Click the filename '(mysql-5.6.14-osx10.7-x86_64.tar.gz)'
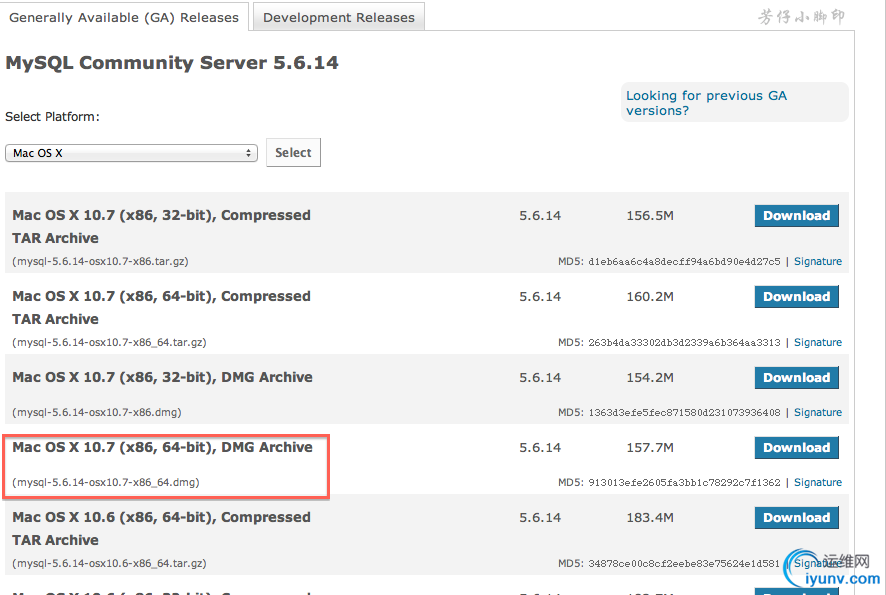886x595 pixels. point(109,342)
